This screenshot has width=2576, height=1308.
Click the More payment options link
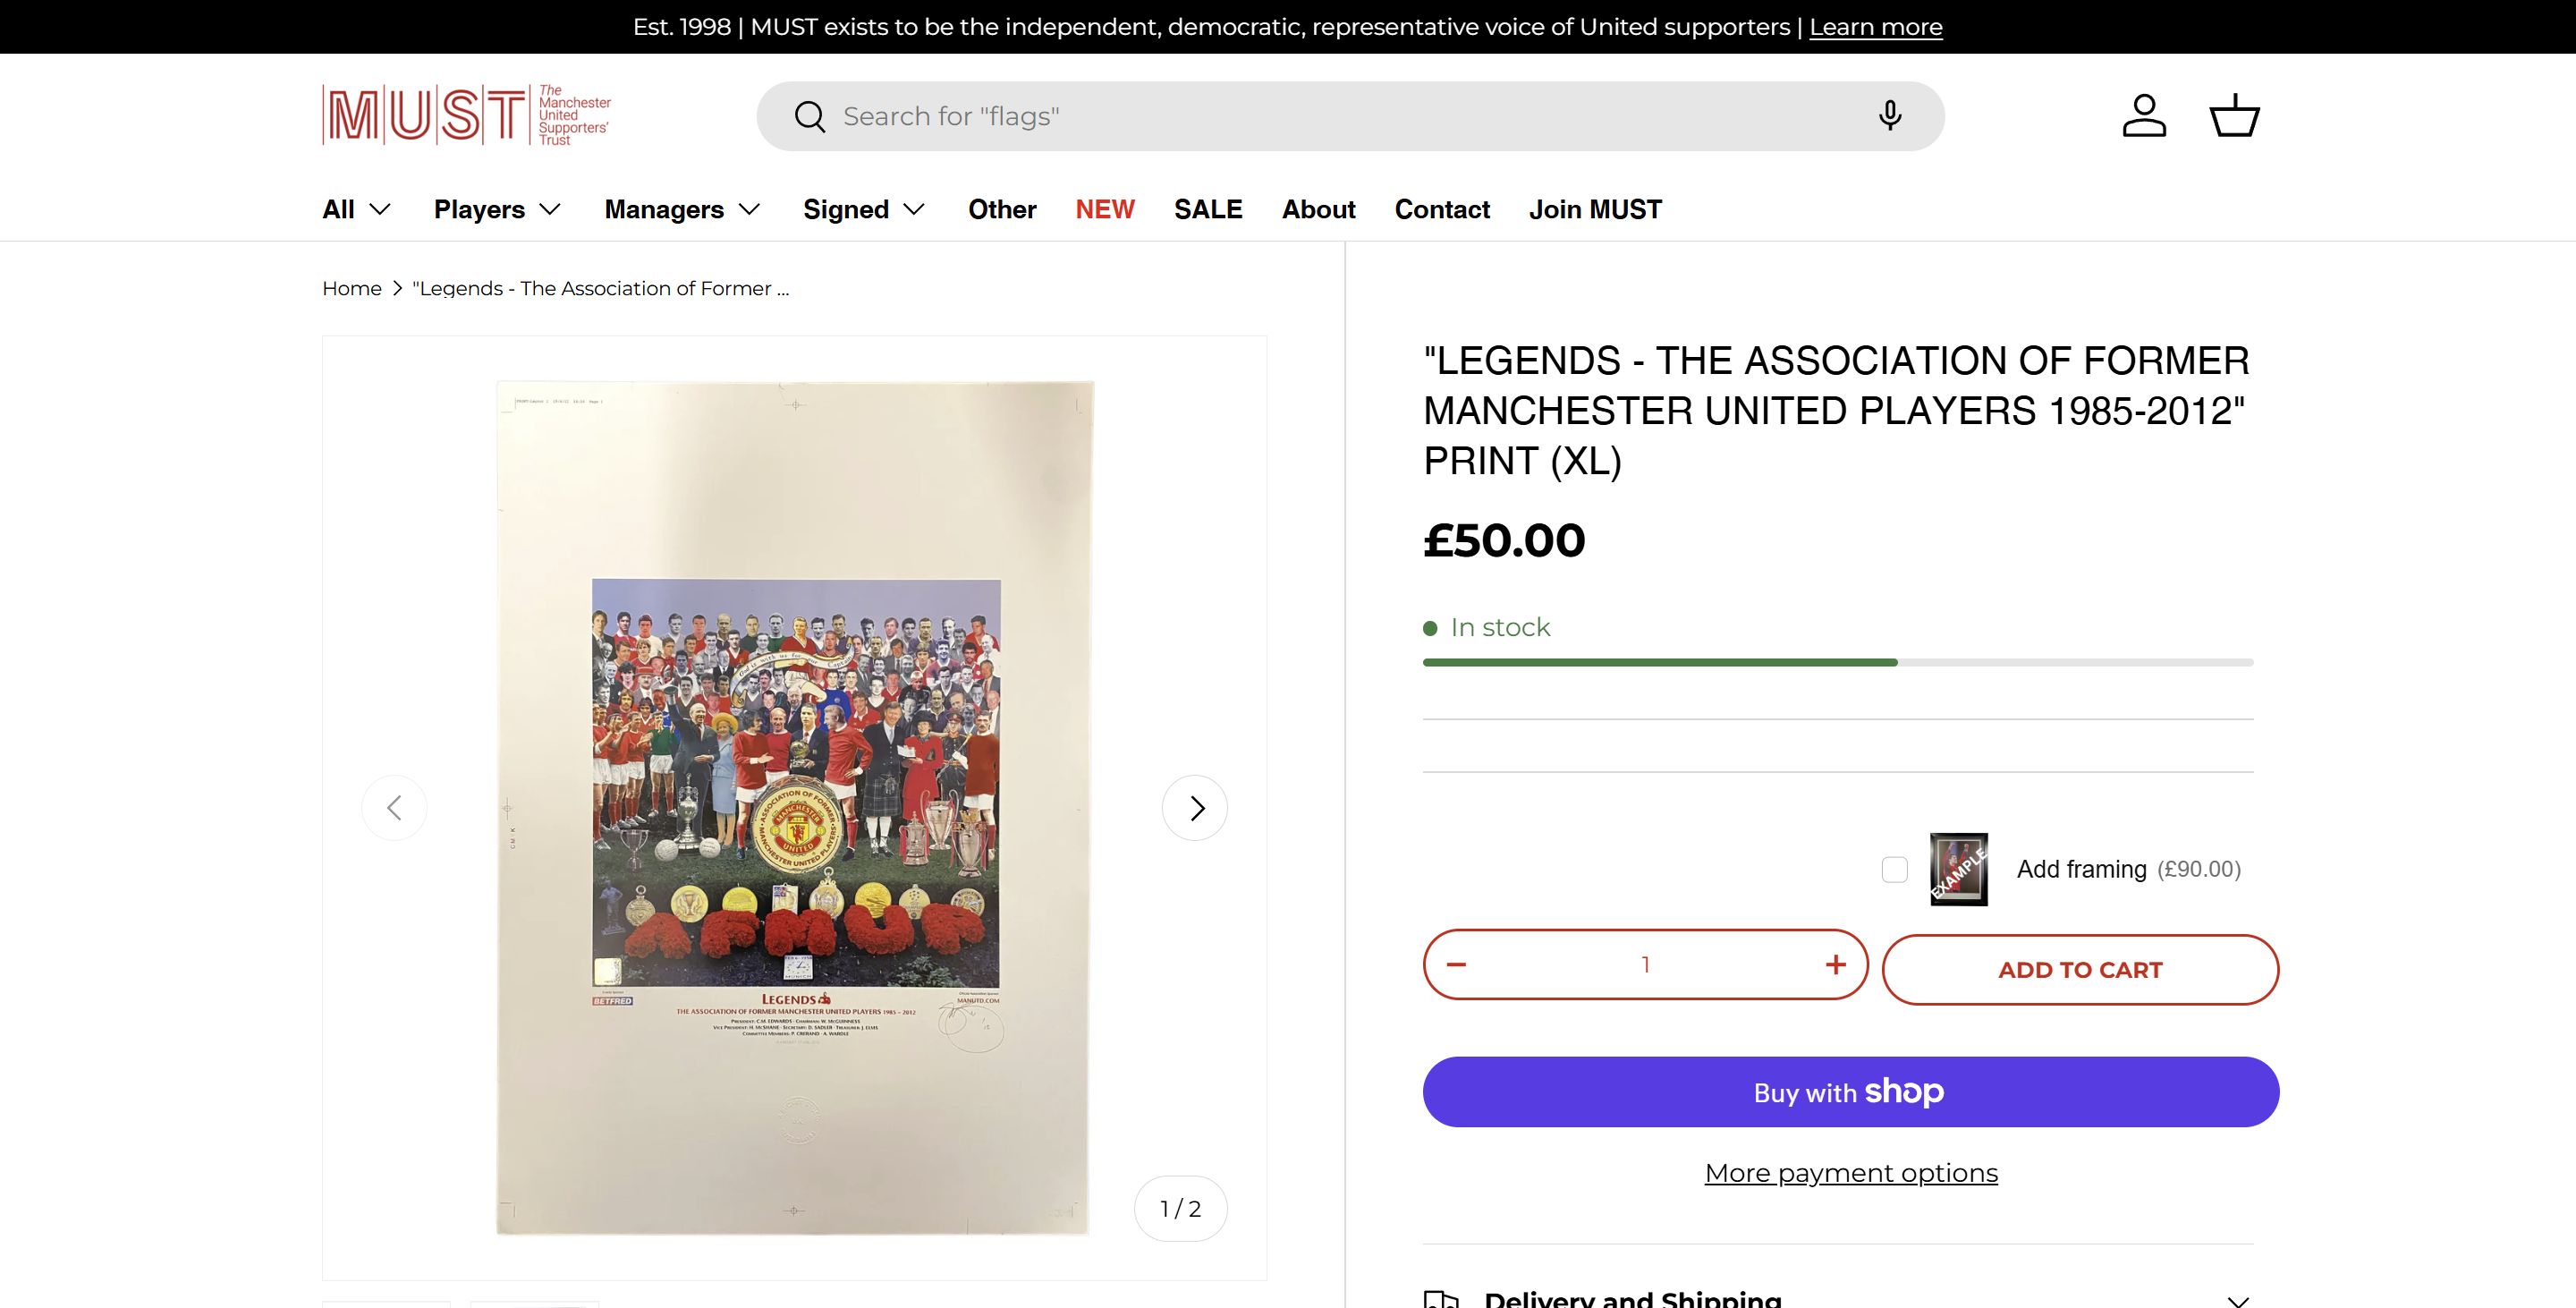coord(1851,1173)
